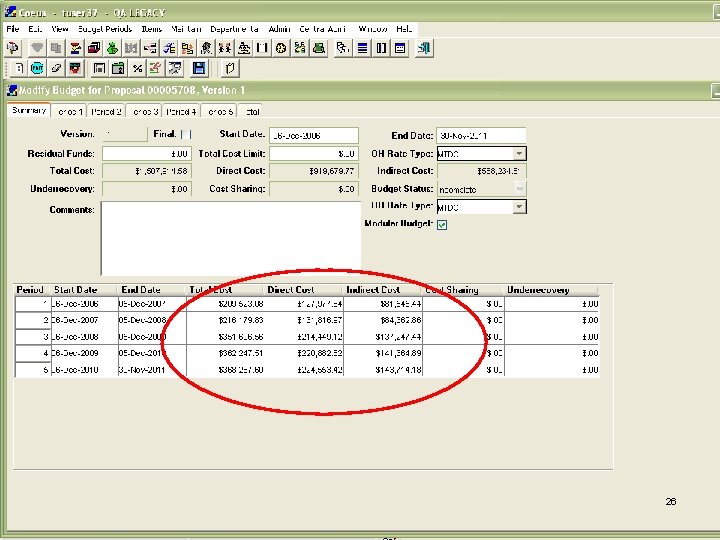Open the File menu
The image size is (720, 540).
[12, 29]
